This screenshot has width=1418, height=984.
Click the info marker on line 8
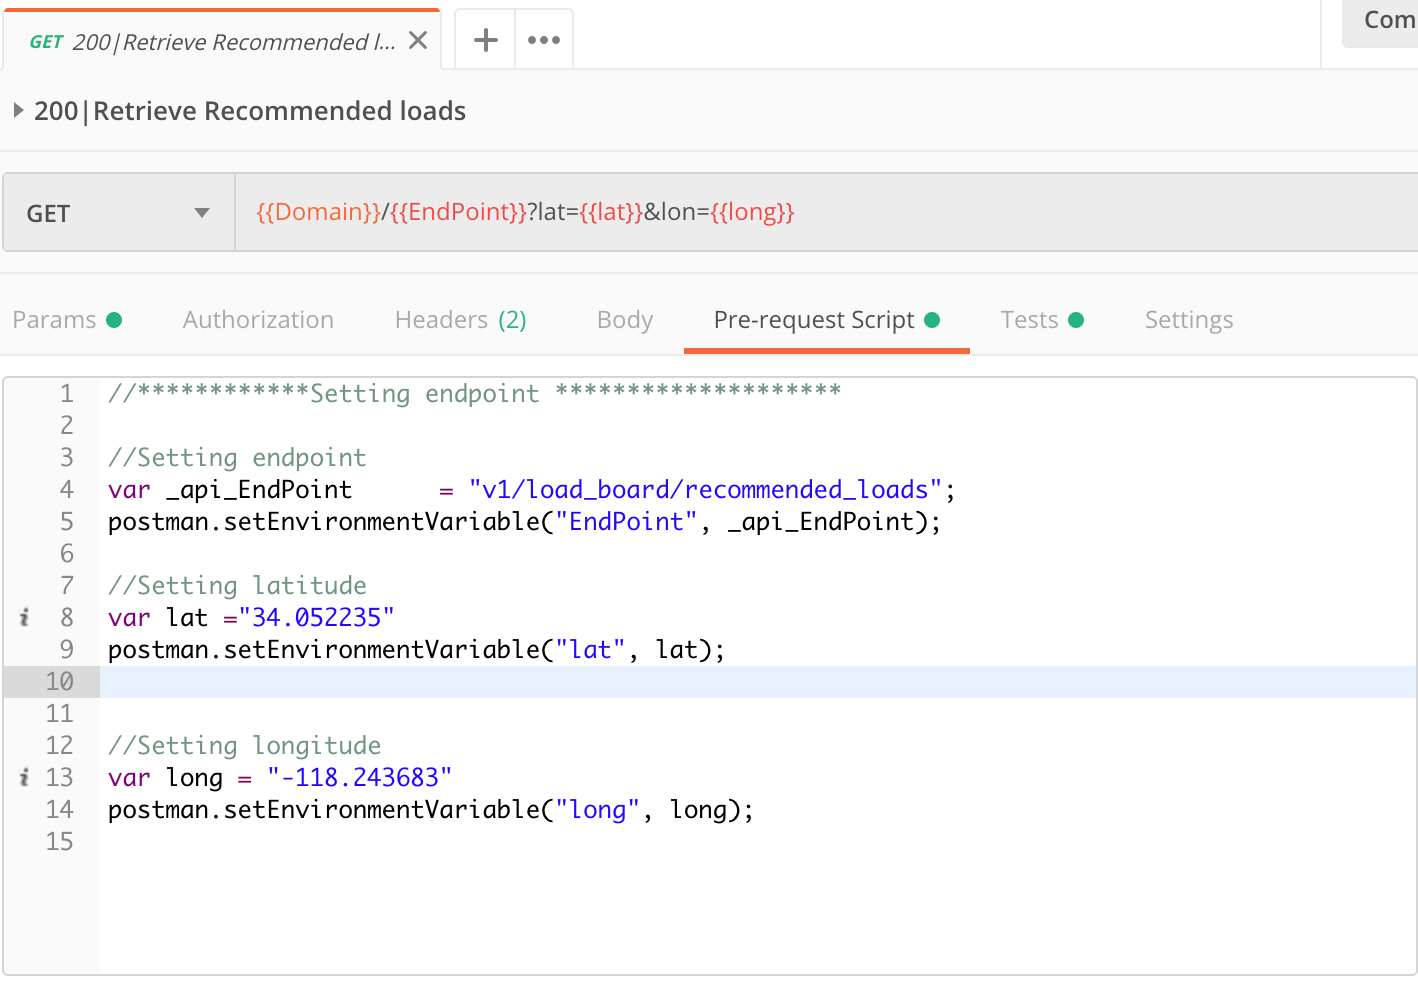click(24, 617)
